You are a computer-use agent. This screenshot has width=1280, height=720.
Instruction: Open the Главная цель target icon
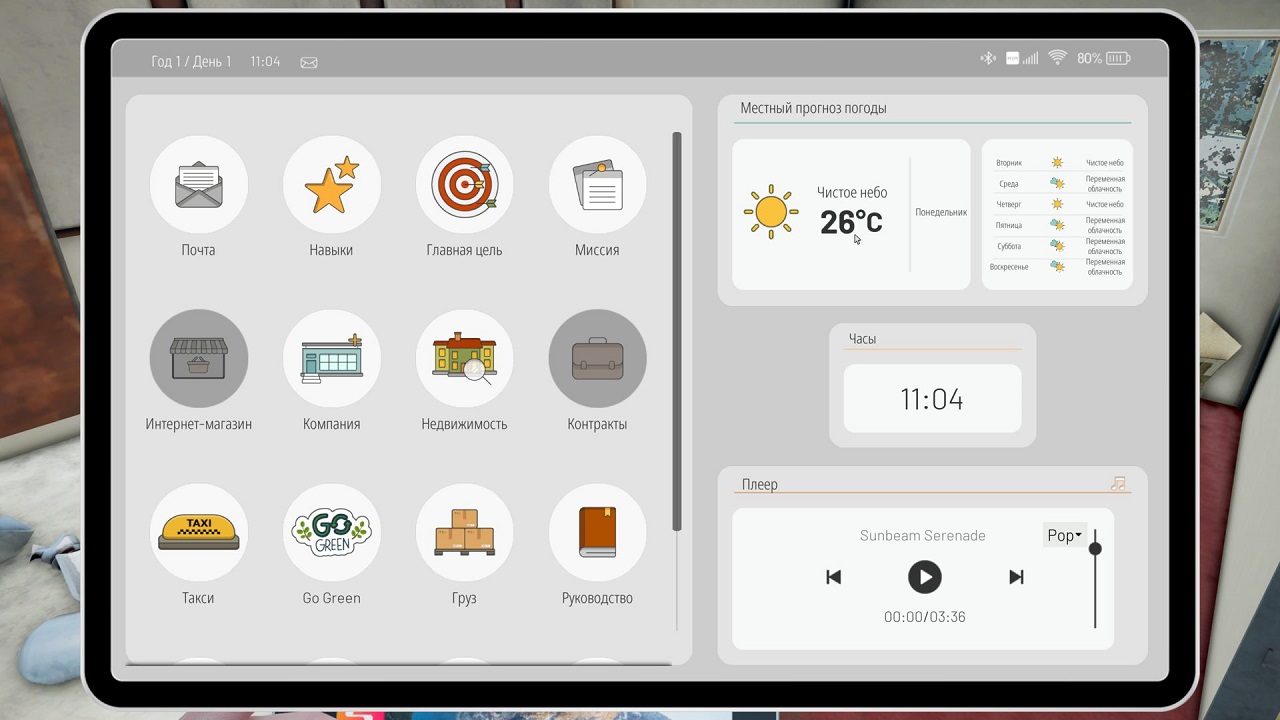tap(464, 185)
